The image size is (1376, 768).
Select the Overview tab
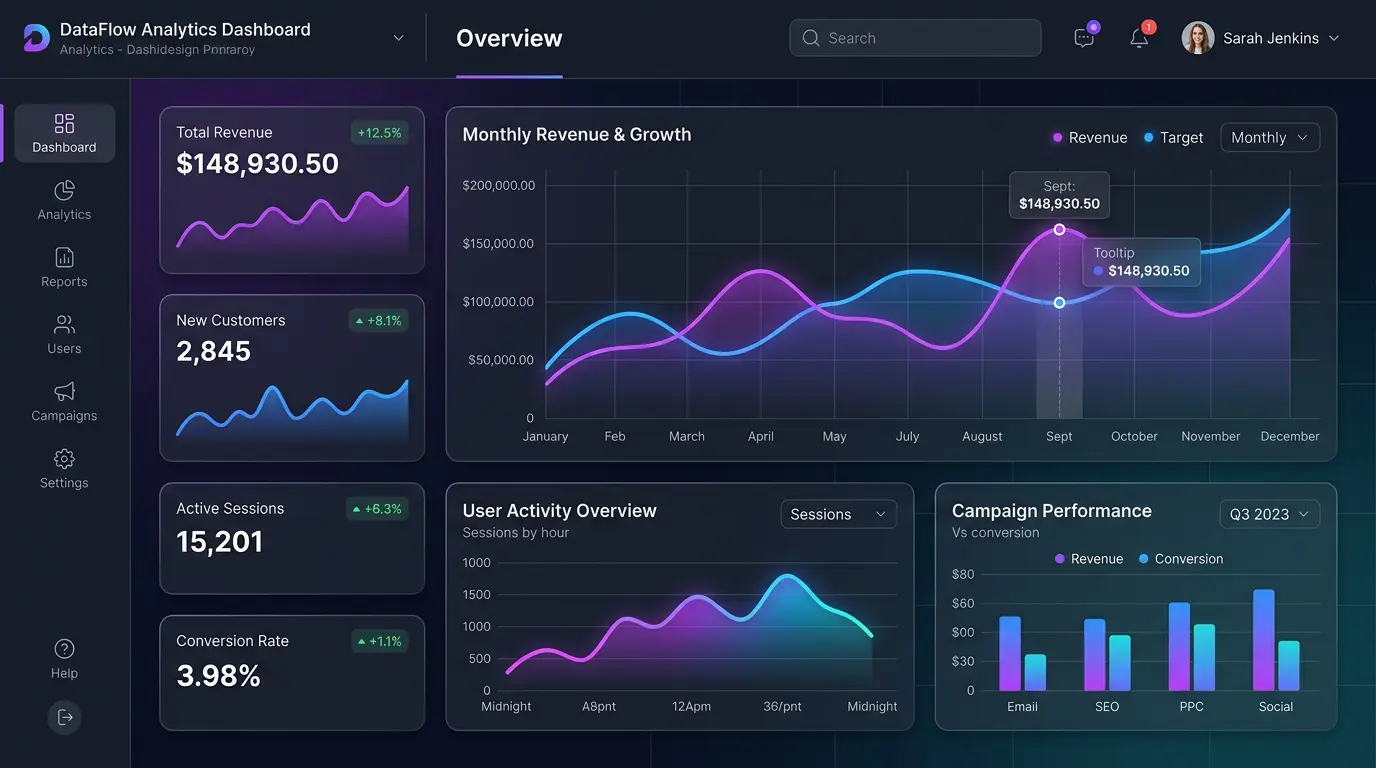pyautogui.click(x=509, y=38)
